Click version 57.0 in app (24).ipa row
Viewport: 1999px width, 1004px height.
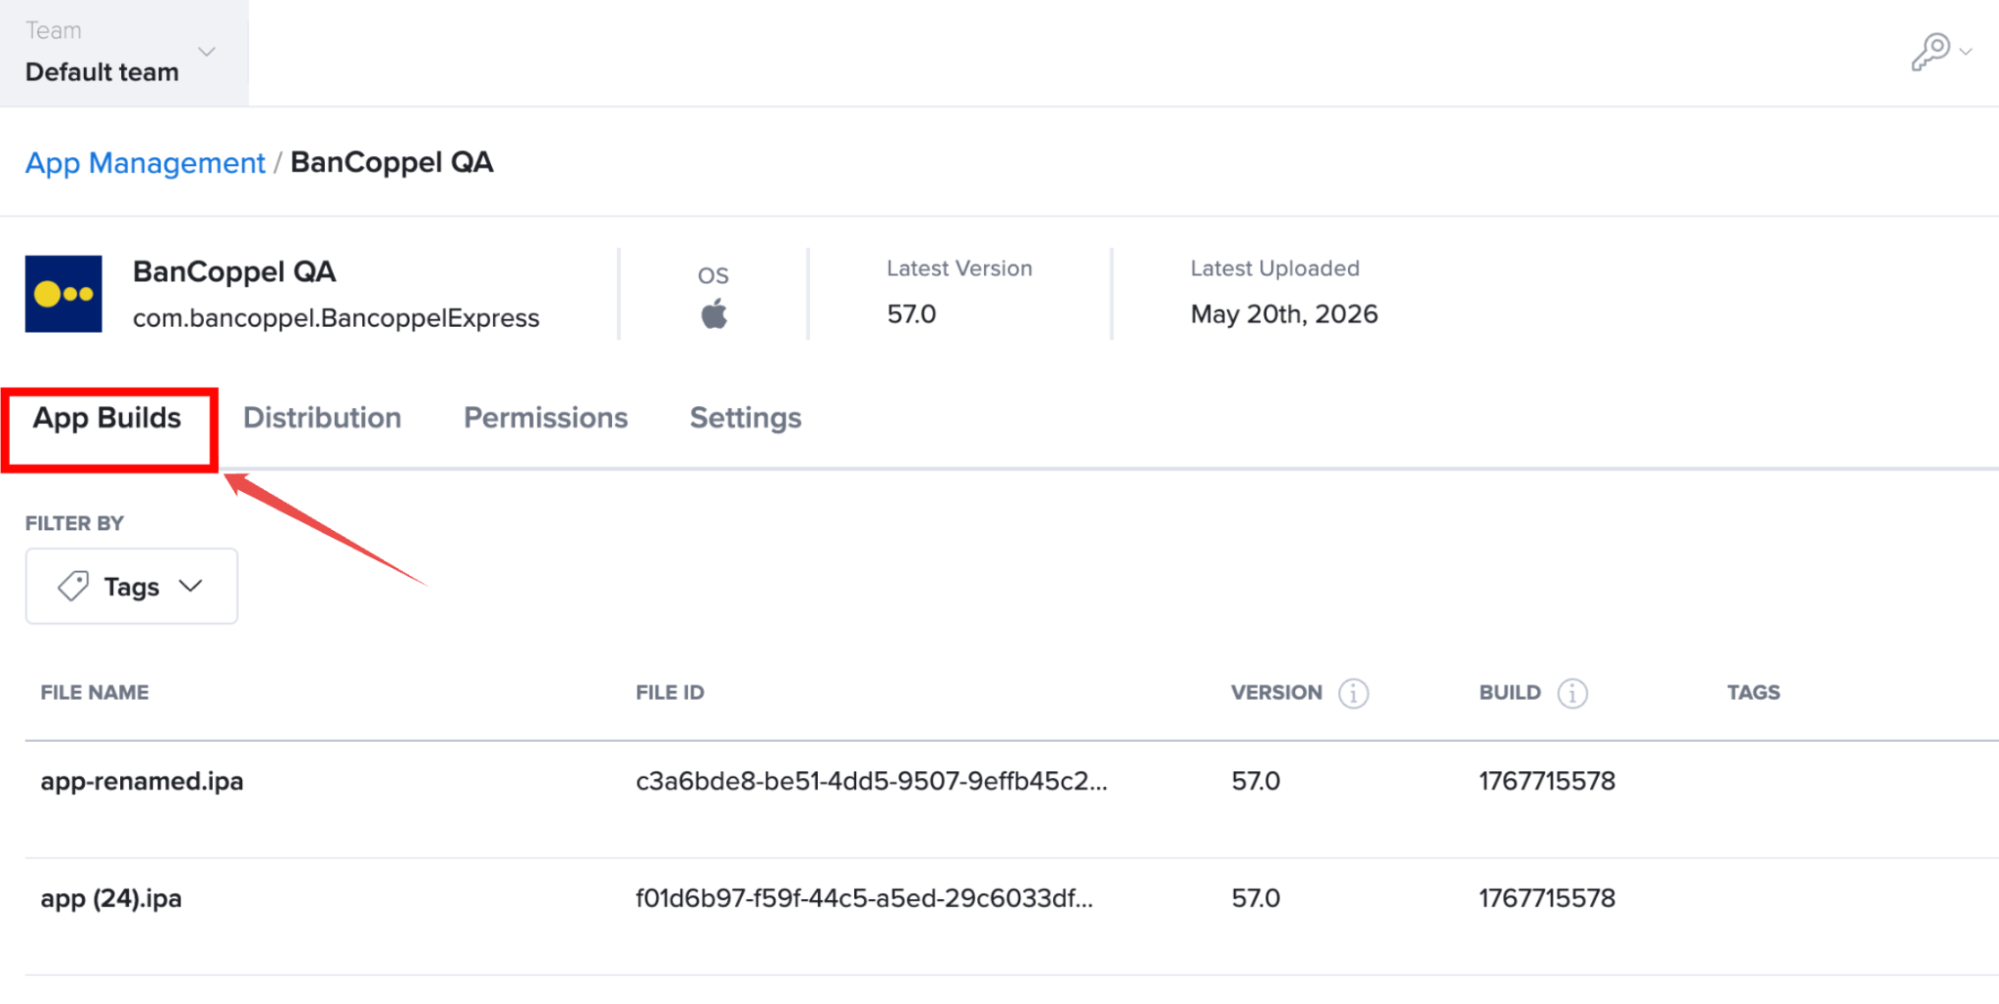(x=1256, y=898)
